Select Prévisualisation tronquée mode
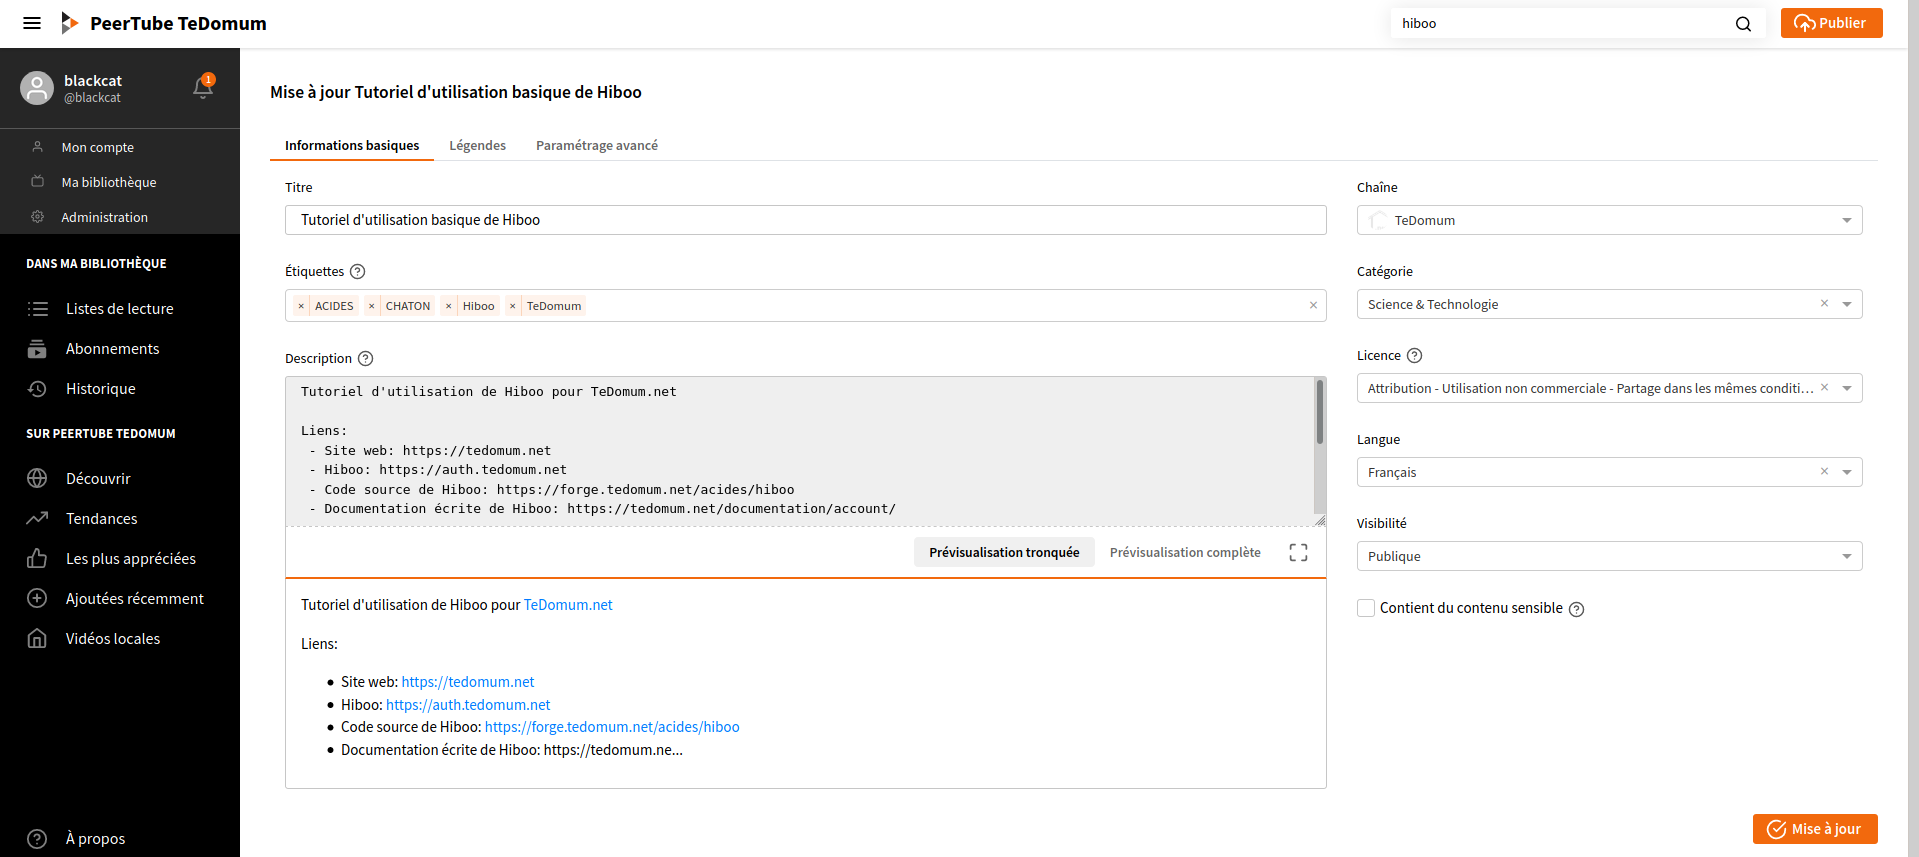Viewport: 1919px width, 857px height. point(1004,553)
